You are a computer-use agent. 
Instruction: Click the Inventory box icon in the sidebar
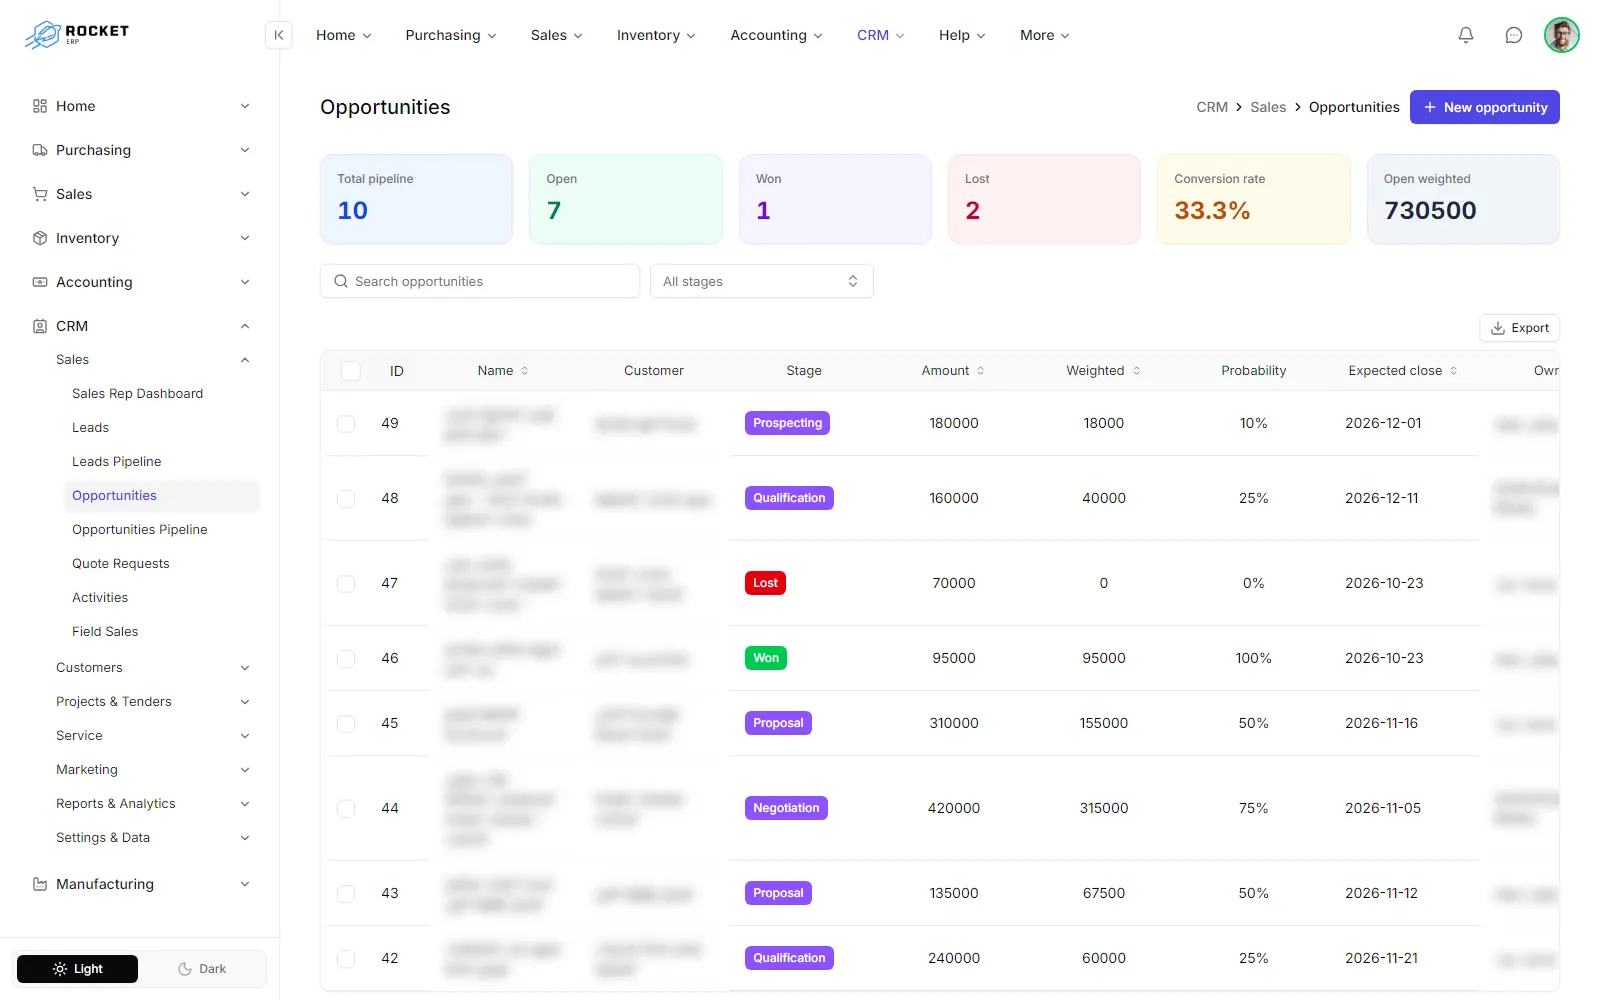(40, 238)
